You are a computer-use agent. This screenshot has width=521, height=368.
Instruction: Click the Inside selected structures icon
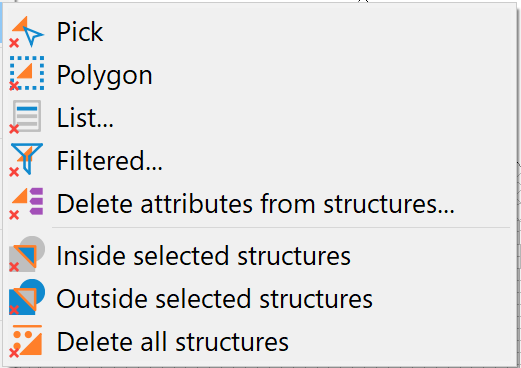27,254
